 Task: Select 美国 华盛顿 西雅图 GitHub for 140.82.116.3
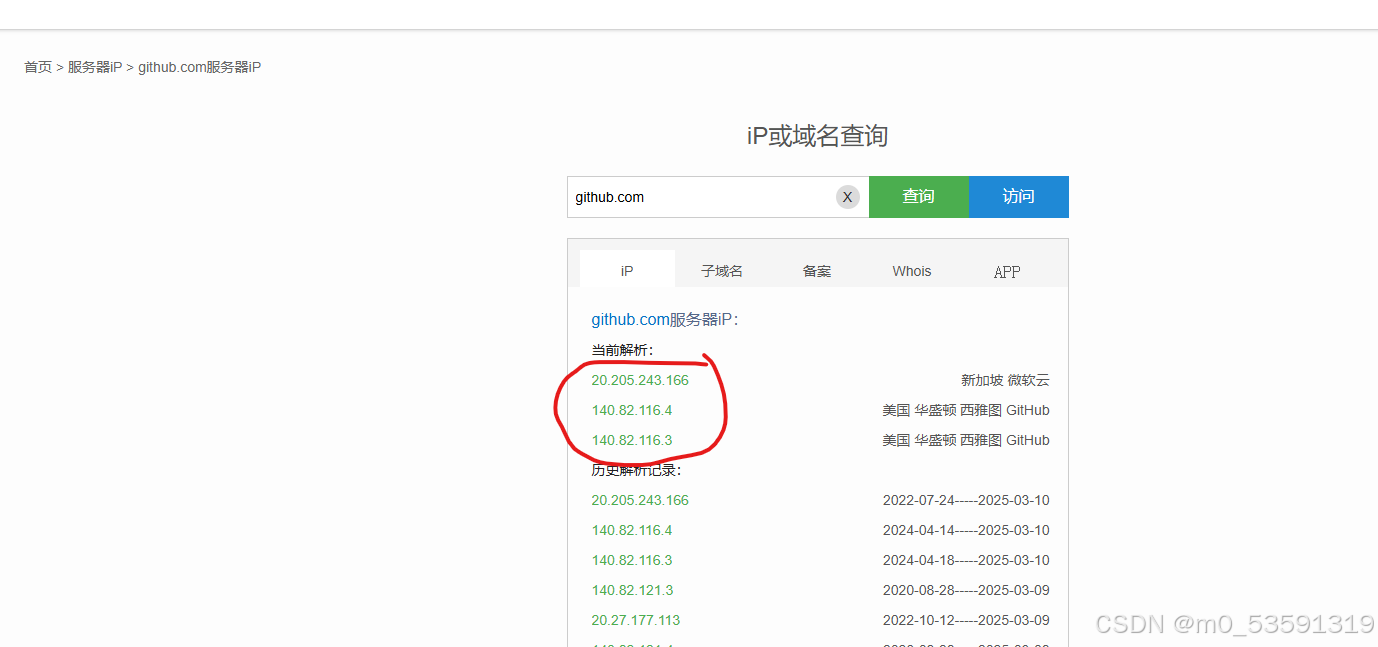966,440
